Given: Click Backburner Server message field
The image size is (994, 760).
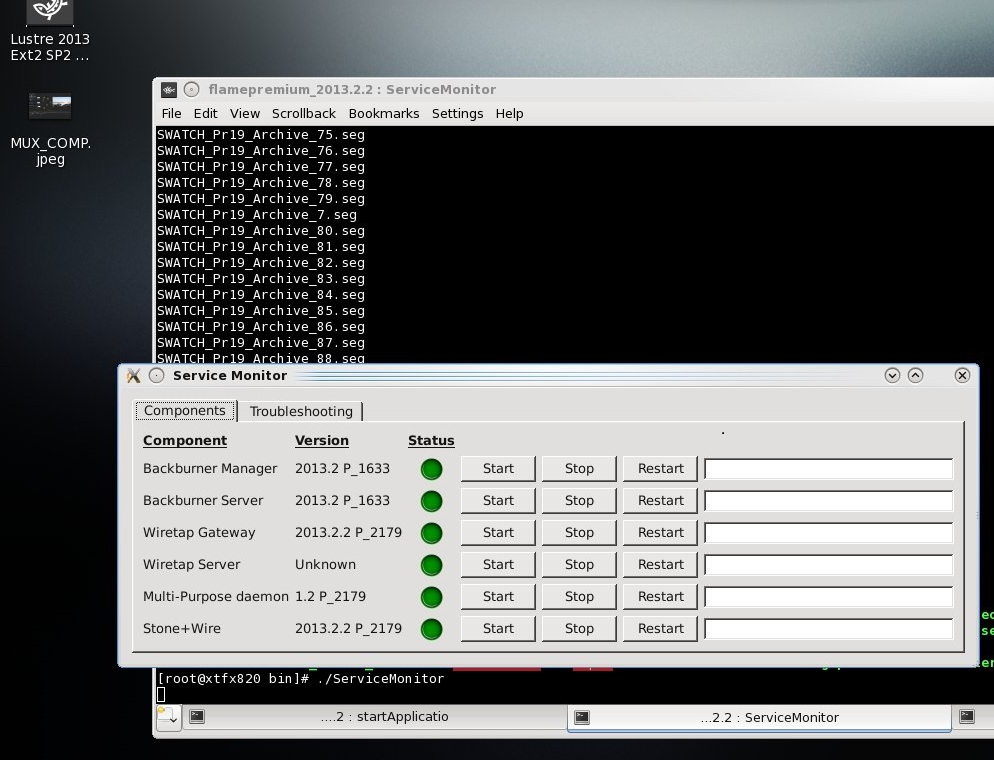Looking at the screenshot, I should [x=829, y=501].
